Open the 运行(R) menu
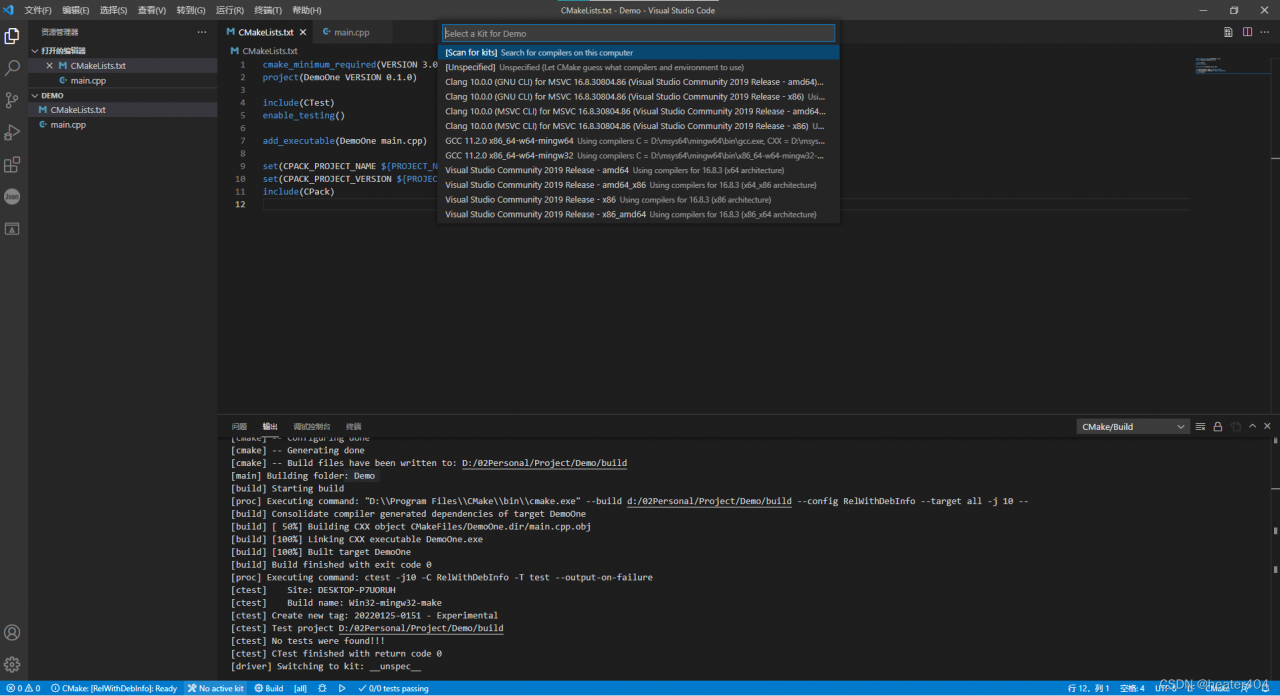The height and width of the screenshot is (696, 1280). coord(229,10)
